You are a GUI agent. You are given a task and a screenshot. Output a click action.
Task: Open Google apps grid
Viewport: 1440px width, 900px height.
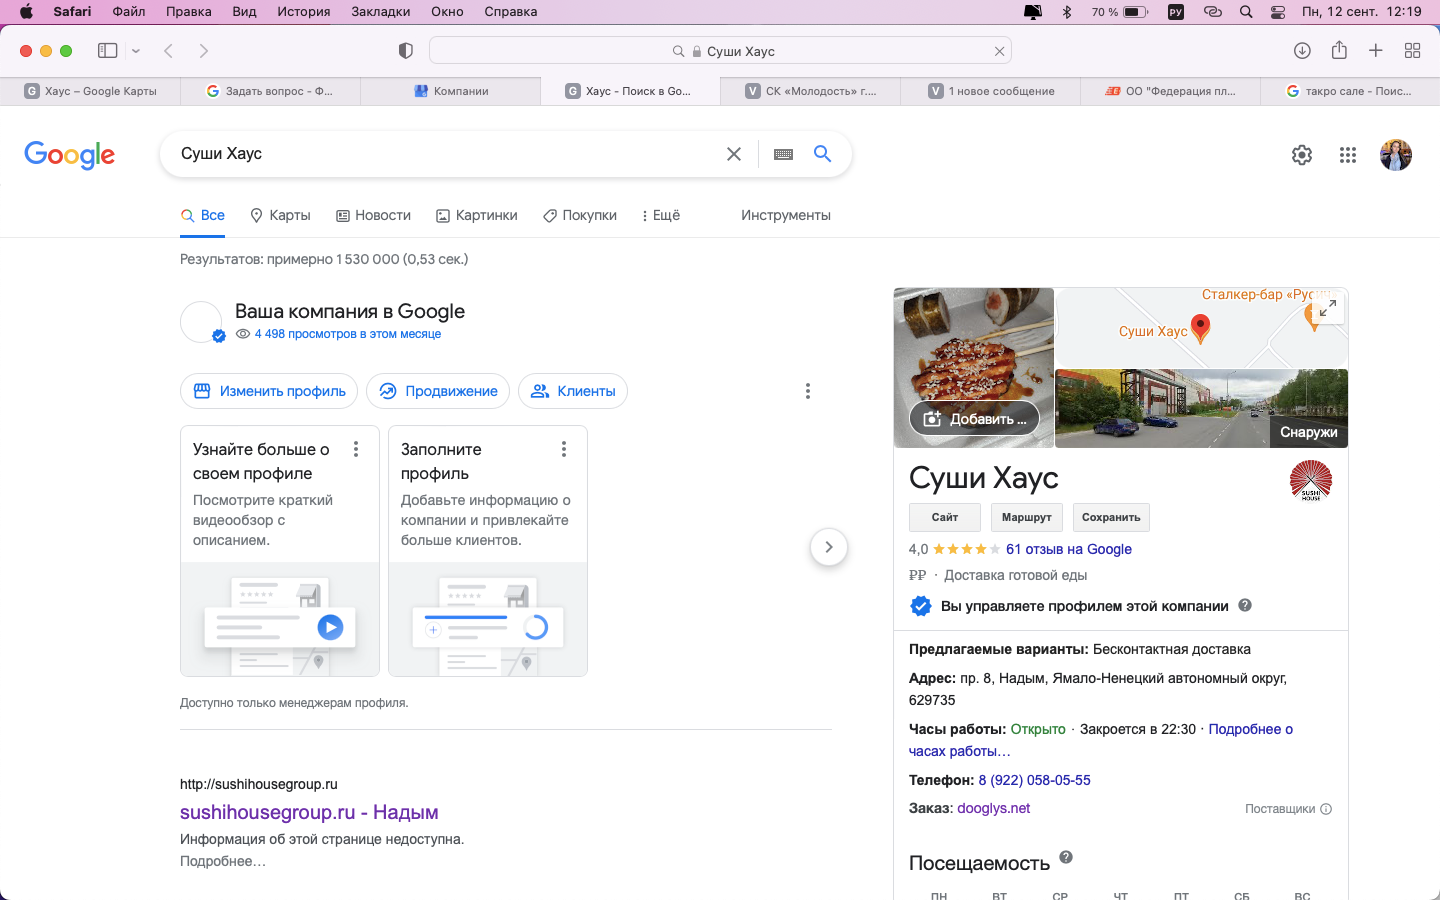(x=1348, y=155)
